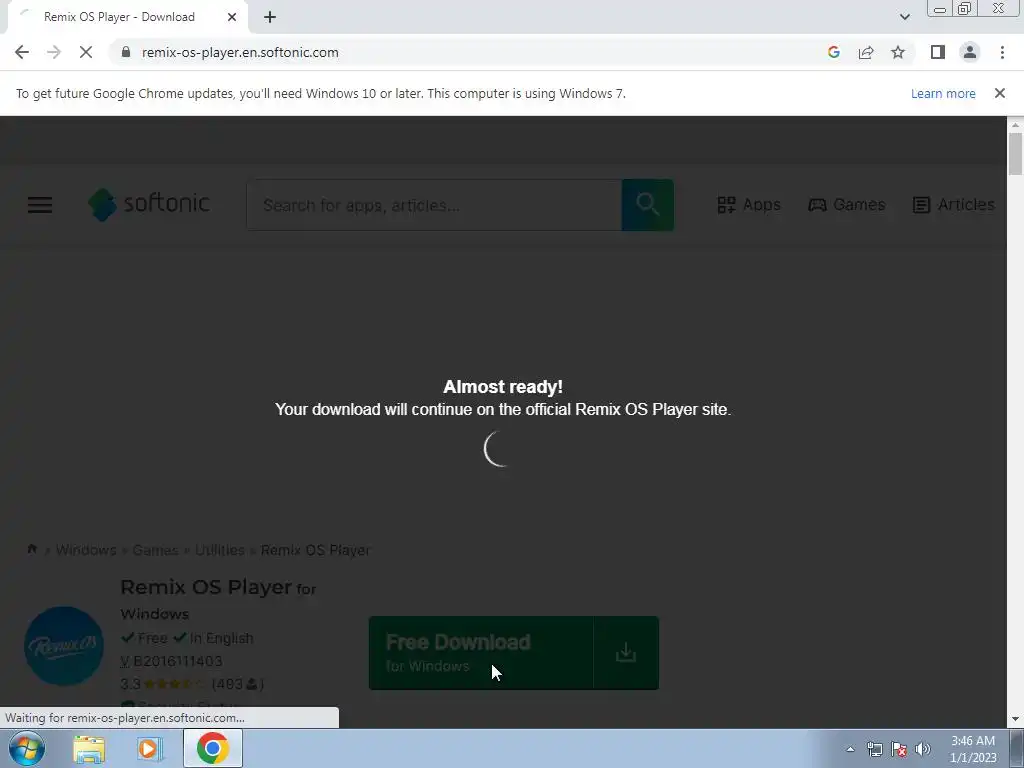1024x768 pixels.
Task: Open Windows Media Player from the taskbar
Action: (x=150, y=748)
